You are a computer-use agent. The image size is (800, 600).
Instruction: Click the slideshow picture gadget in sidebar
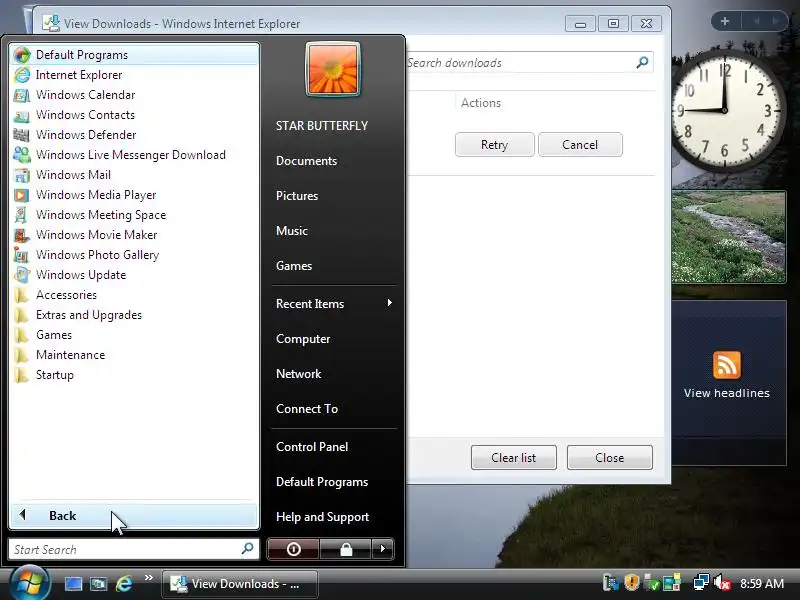click(x=729, y=237)
